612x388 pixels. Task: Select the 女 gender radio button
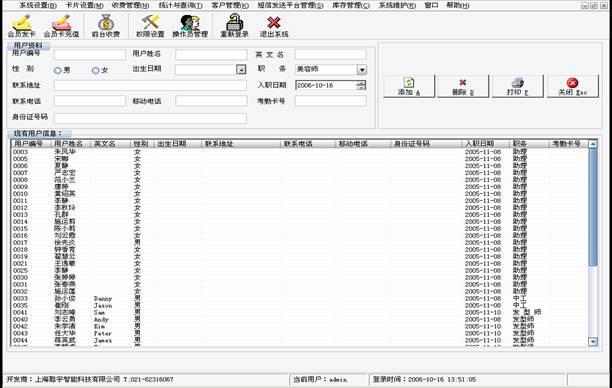click(96, 70)
